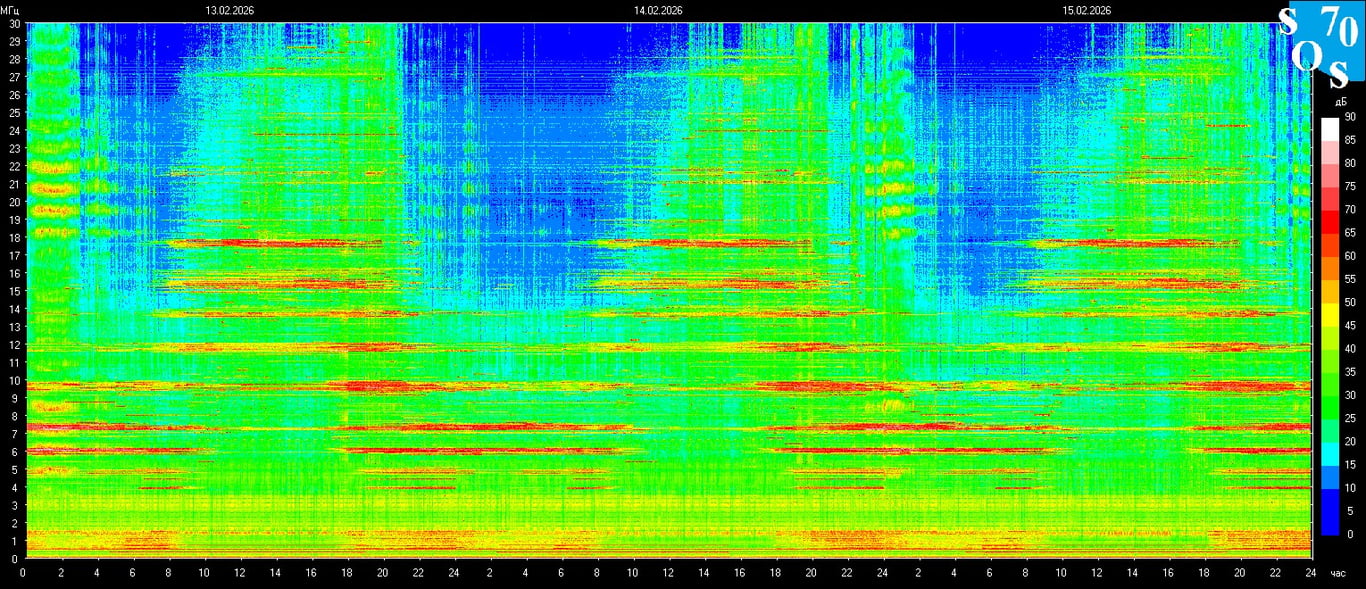The height and width of the screenshot is (589, 1366).
Task: Pick the dark blue 5 dB color swatch
Action: tap(1329, 521)
